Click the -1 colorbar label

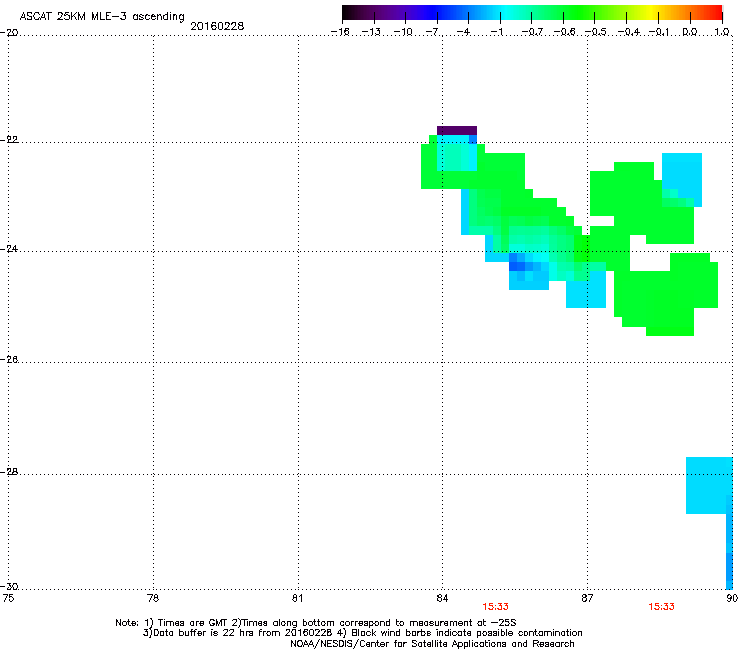[x=496, y=32]
